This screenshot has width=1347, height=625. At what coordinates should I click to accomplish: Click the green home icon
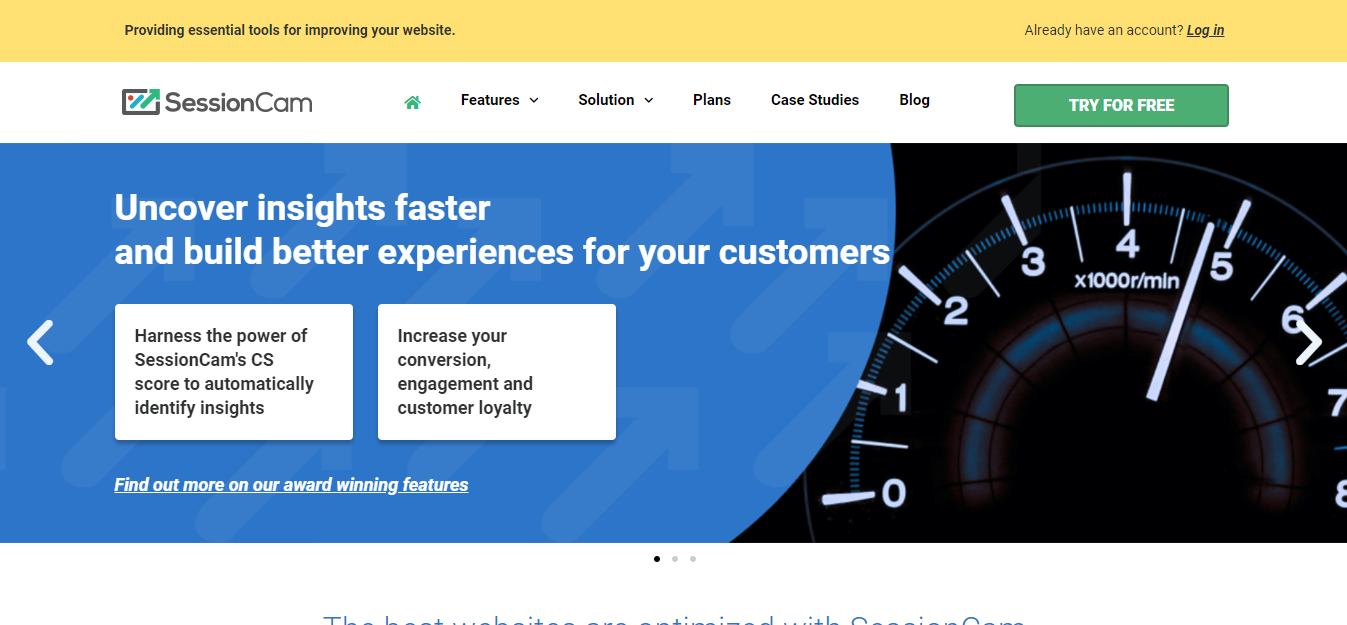412,101
